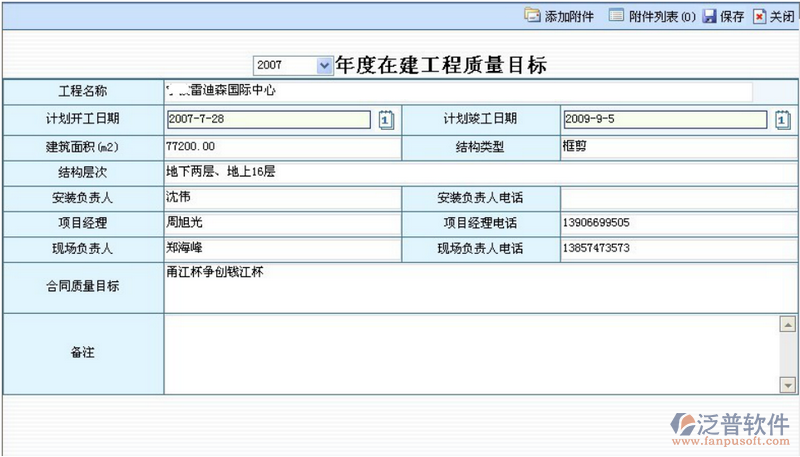Click inside the 备注 remarks text area
Viewport: 800px width, 457px height.
point(470,354)
